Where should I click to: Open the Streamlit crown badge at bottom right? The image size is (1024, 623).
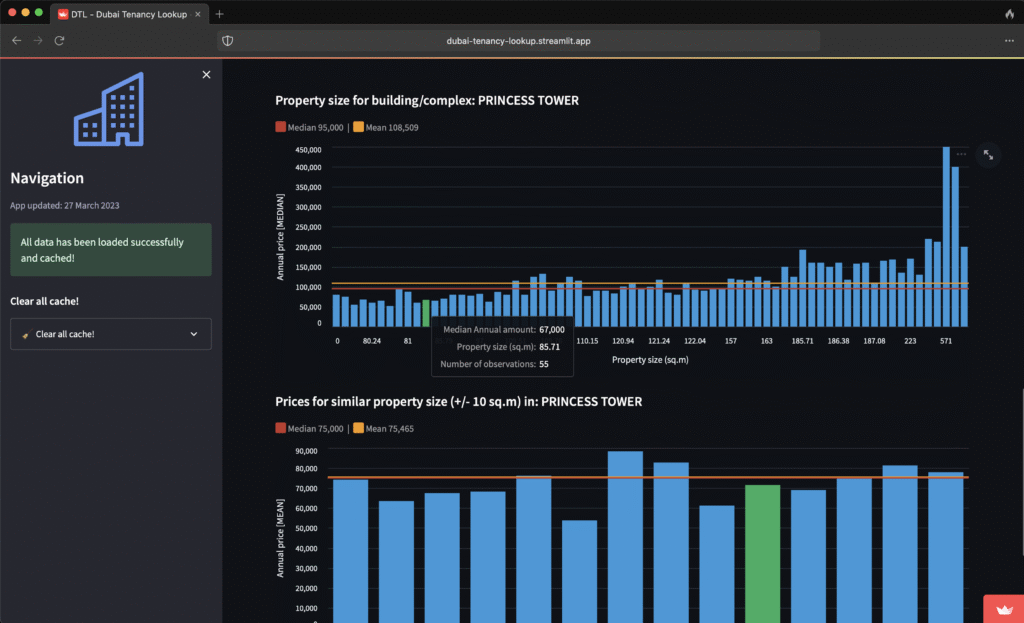pos(1003,608)
